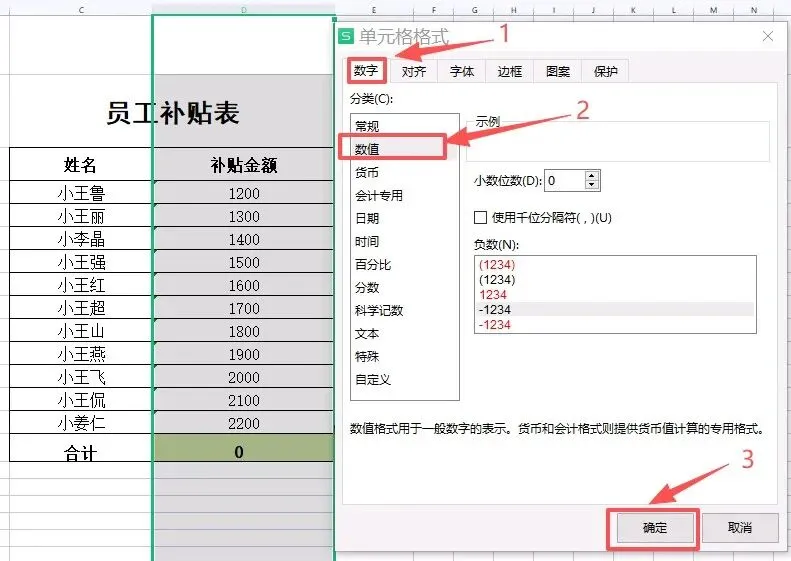Click the 合计 total cell showing 0
The height and width of the screenshot is (561, 791).
(x=244, y=448)
